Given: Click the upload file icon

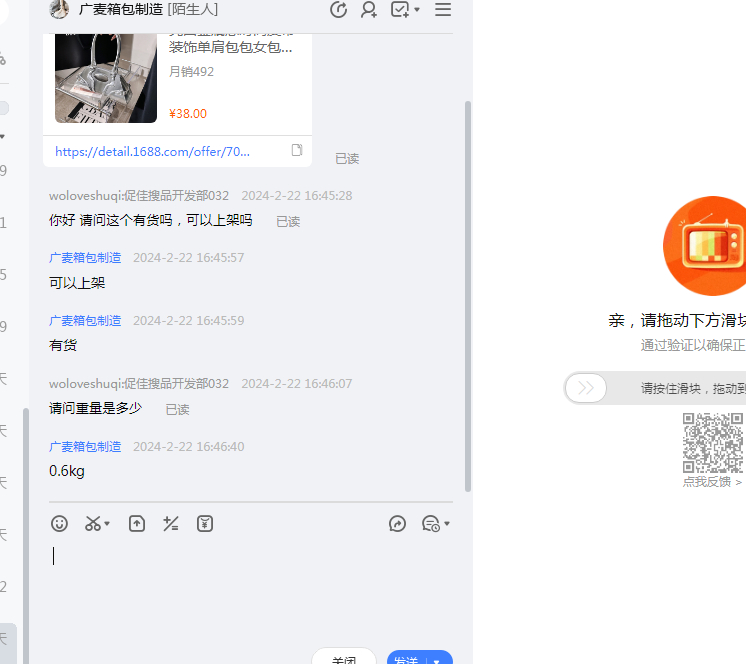Looking at the screenshot, I should click(x=137, y=523).
